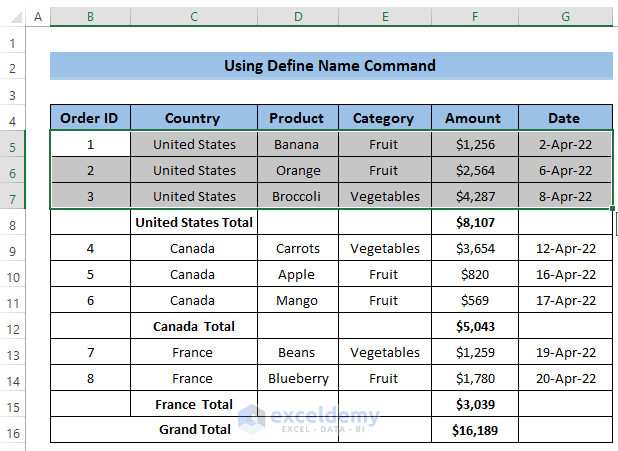
Task: Select column C header
Action: click(x=194, y=18)
